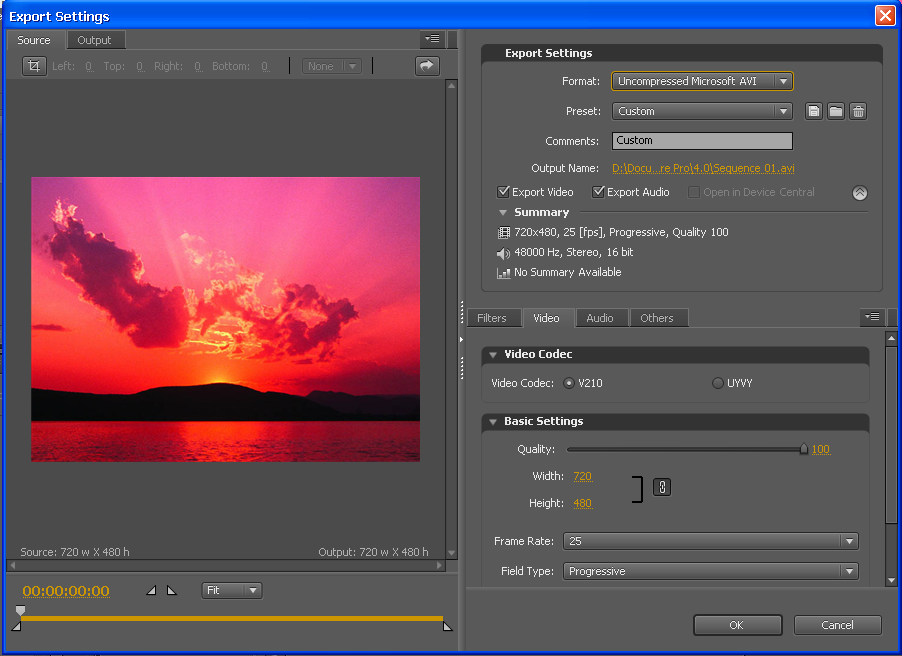Open the Format dropdown
The height and width of the screenshot is (656, 902).
click(x=702, y=81)
